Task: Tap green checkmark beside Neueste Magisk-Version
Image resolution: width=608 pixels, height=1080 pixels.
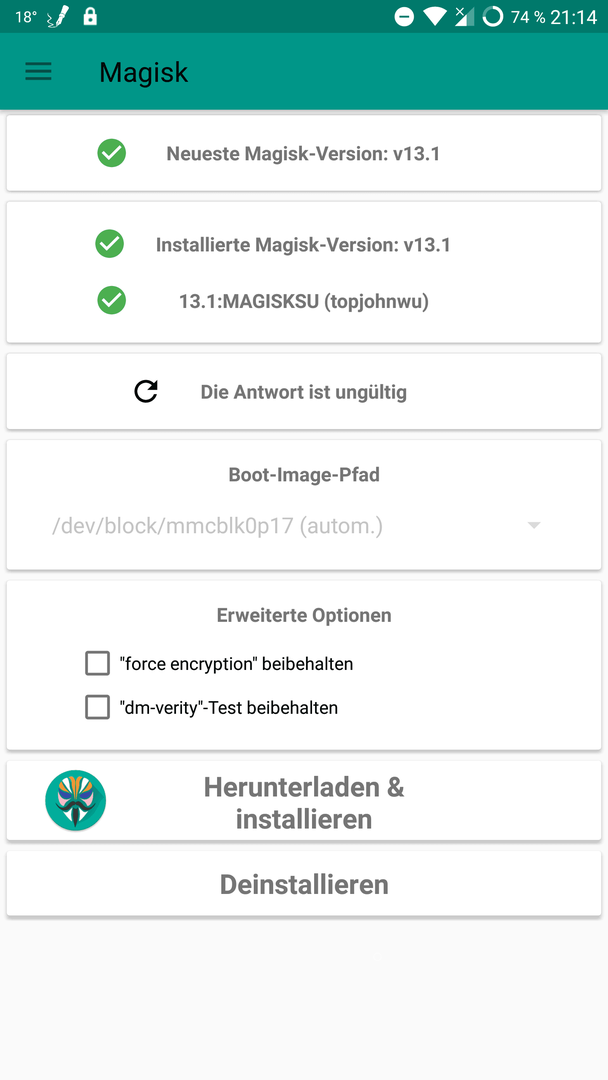Action: coord(112,153)
